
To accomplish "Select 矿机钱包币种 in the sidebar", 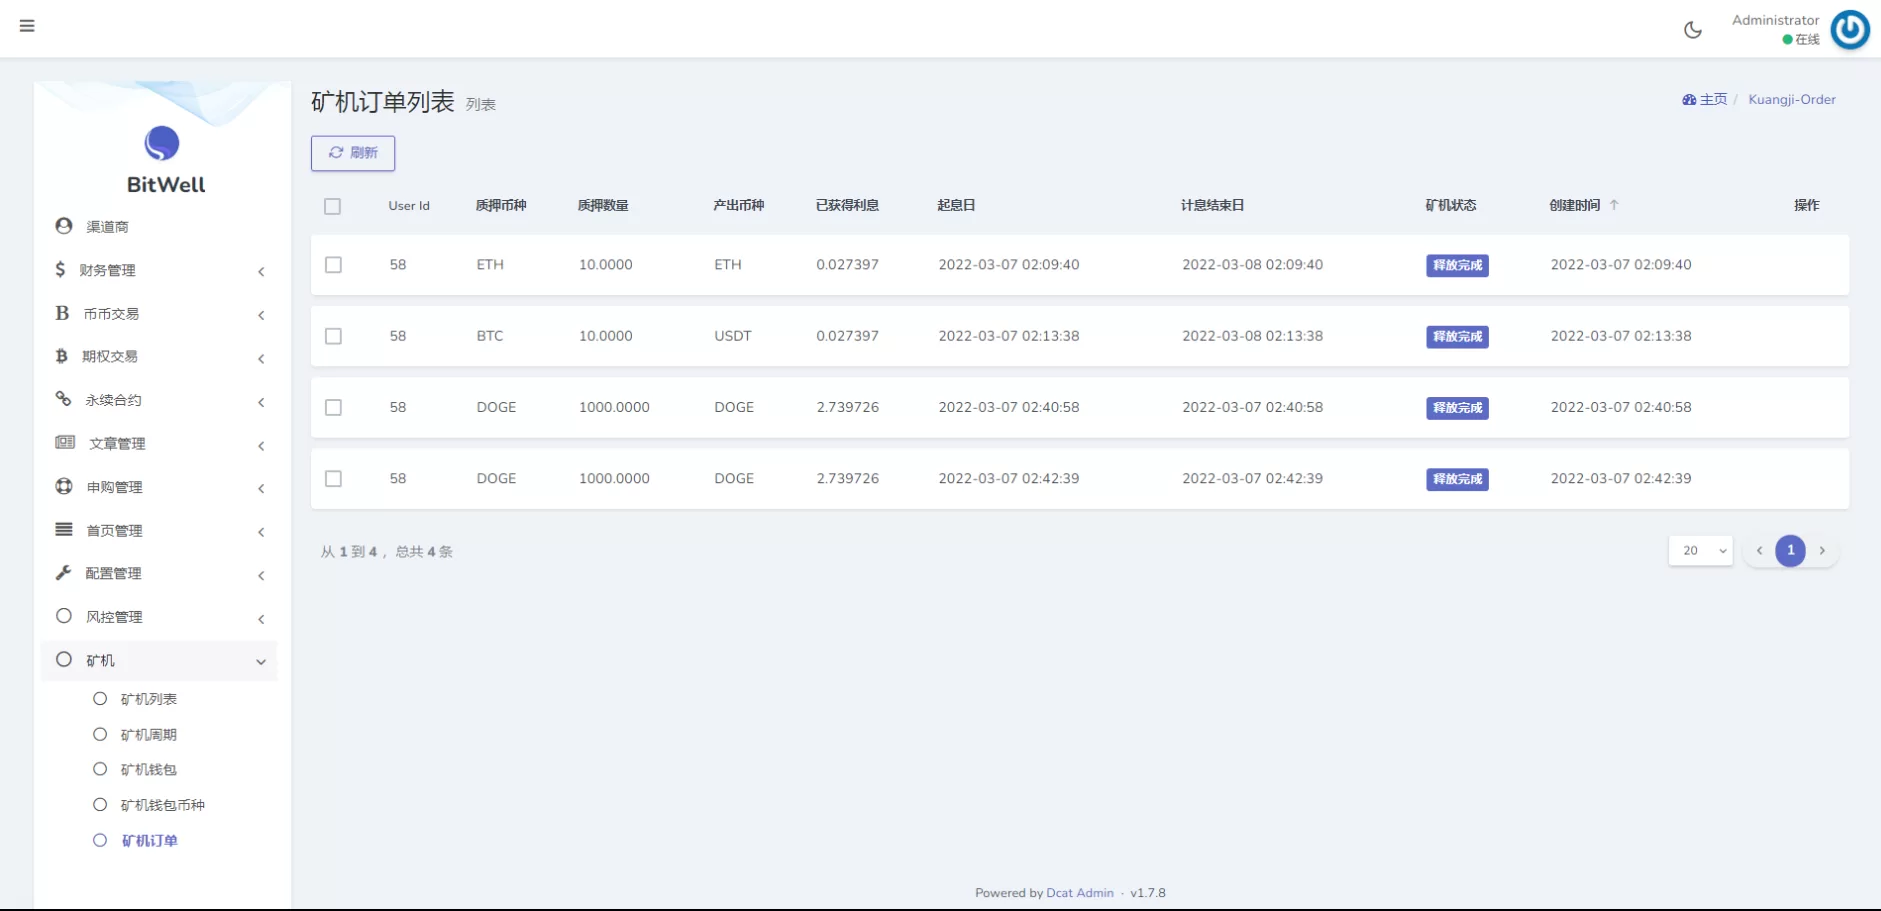I will tap(162, 805).
